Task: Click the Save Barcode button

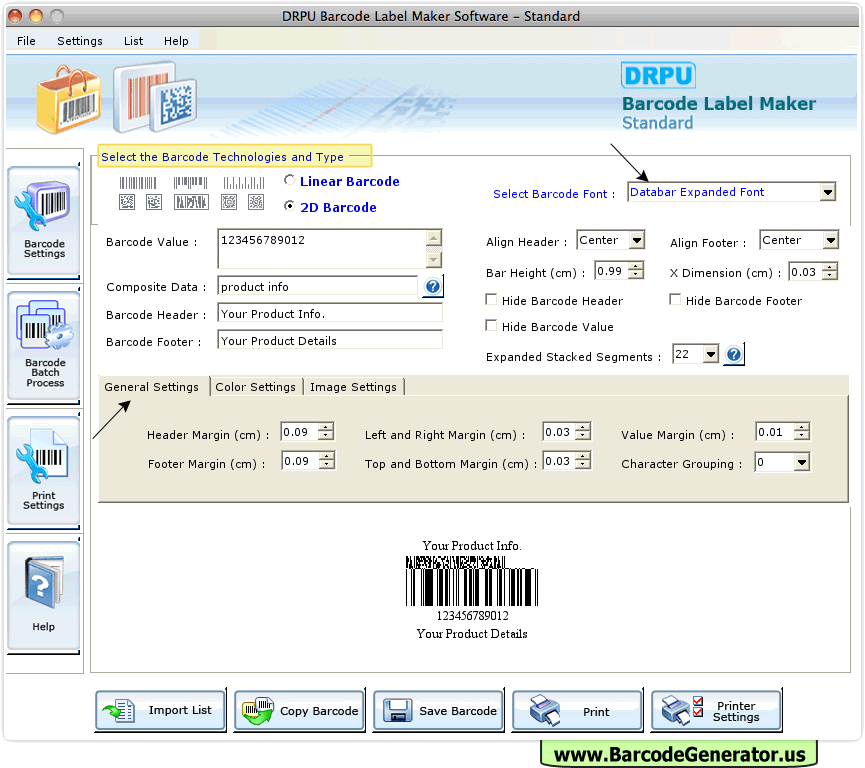Action: click(439, 711)
